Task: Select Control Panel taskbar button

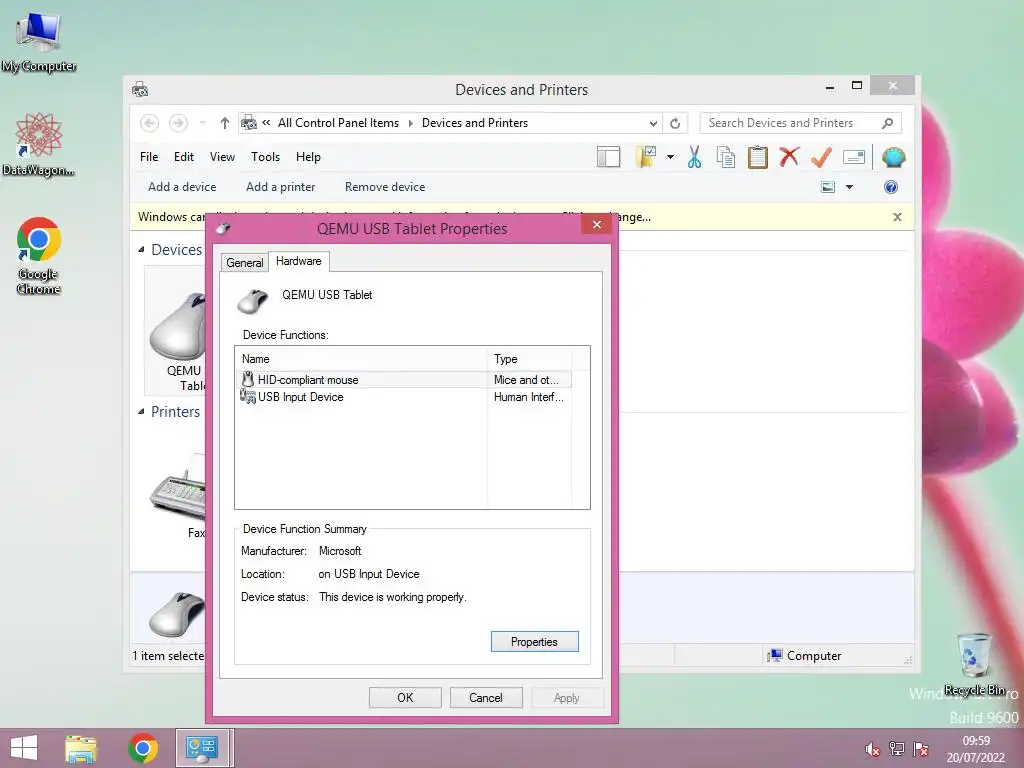Action: click(202, 748)
